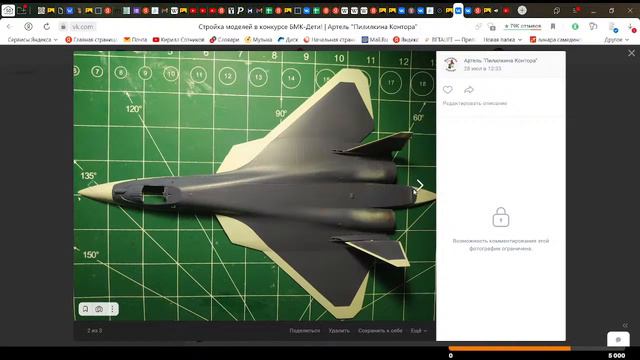The image size is (640, 360).
Task: Click the vk.com address field
Action: pyautogui.click(x=83, y=27)
